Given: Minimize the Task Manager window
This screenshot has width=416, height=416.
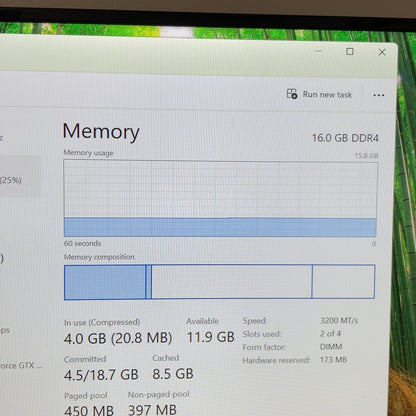Looking at the screenshot, I should (x=319, y=51).
